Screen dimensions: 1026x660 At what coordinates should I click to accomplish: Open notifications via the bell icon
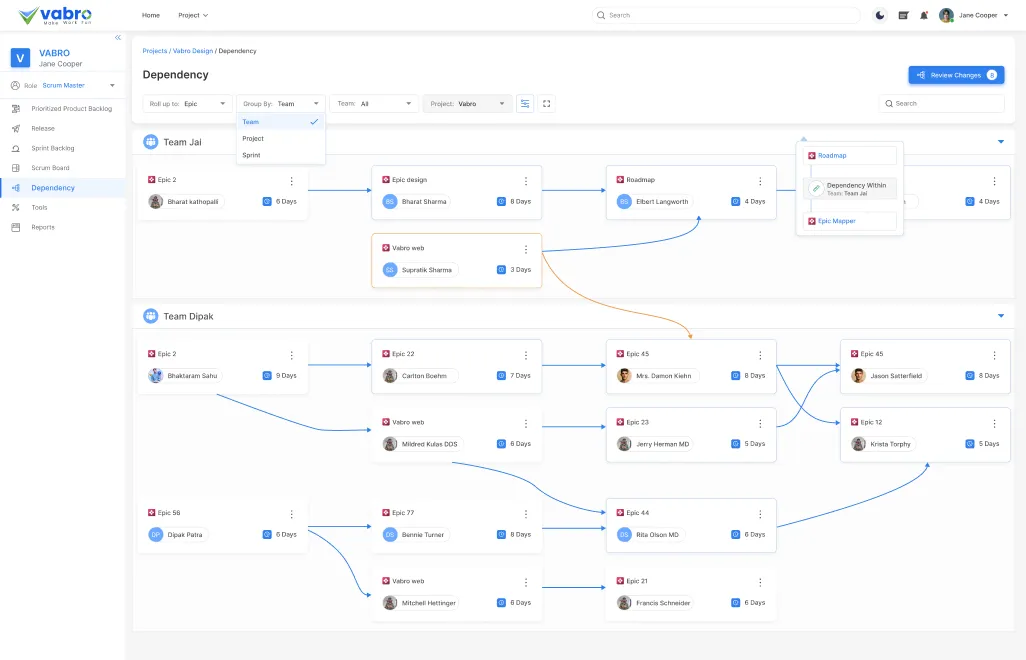click(923, 15)
